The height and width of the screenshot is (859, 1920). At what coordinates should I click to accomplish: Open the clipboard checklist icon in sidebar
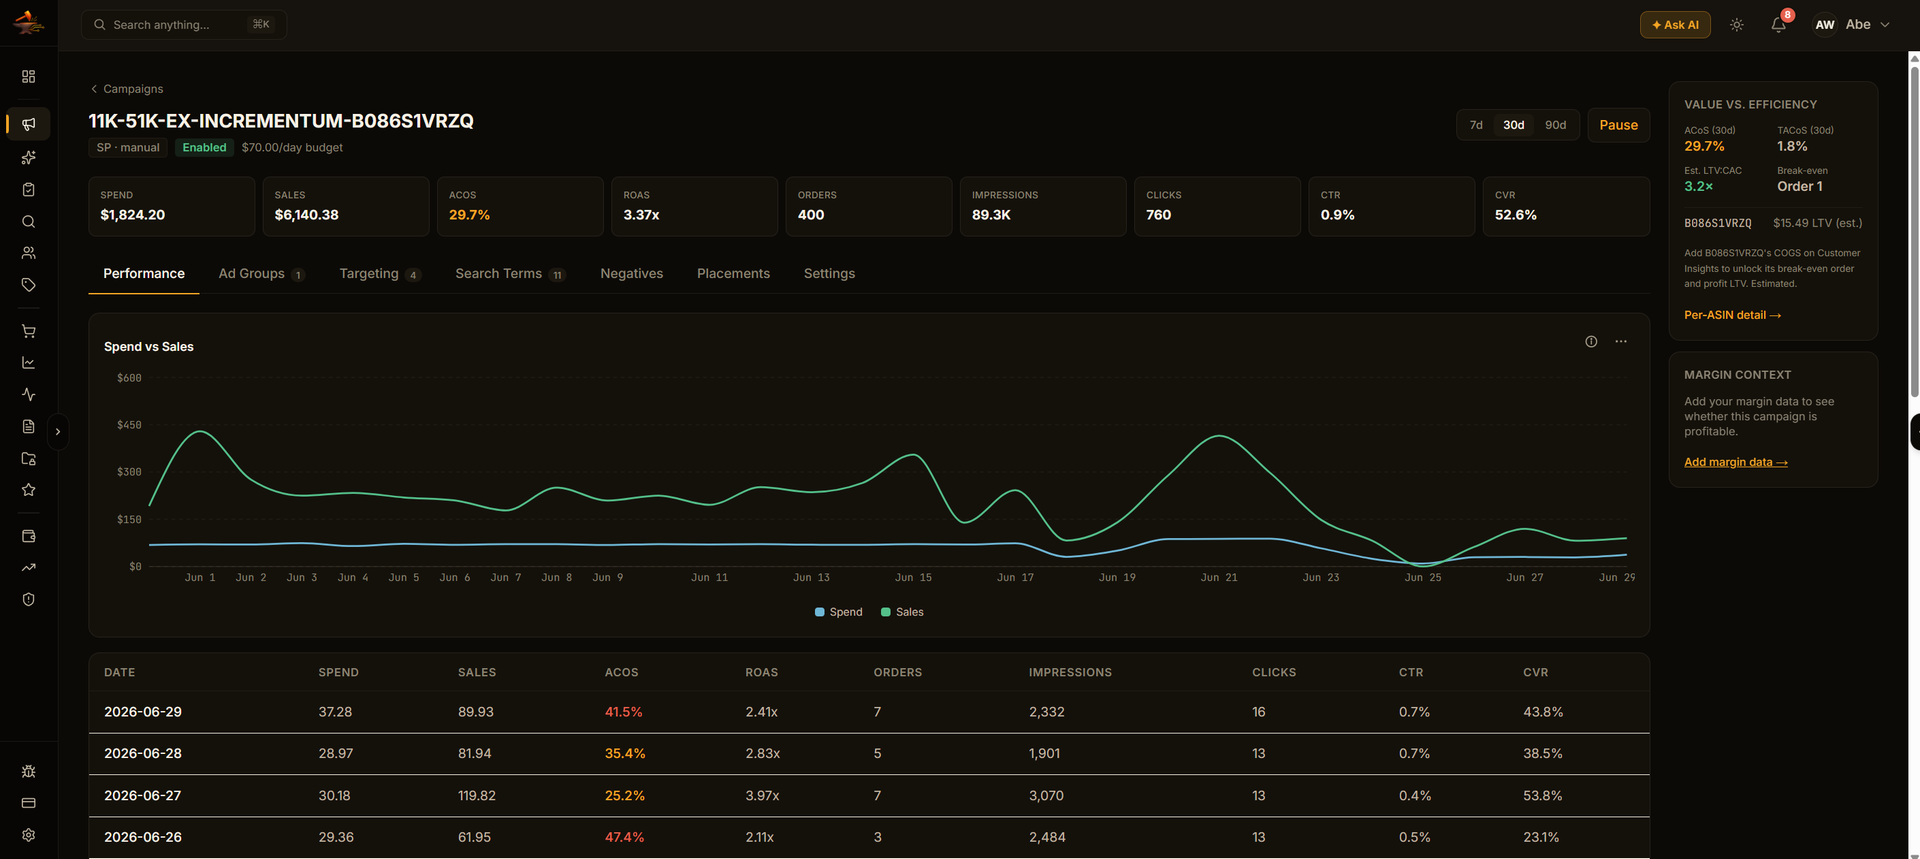pyautogui.click(x=28, y=189)
